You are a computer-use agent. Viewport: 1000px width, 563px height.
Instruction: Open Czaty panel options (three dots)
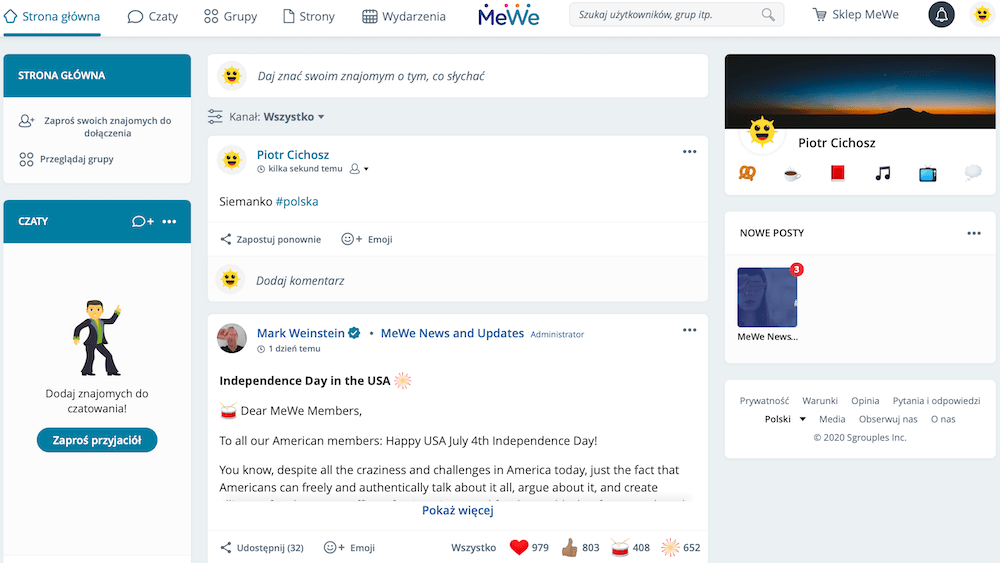[x=169, y=221]
